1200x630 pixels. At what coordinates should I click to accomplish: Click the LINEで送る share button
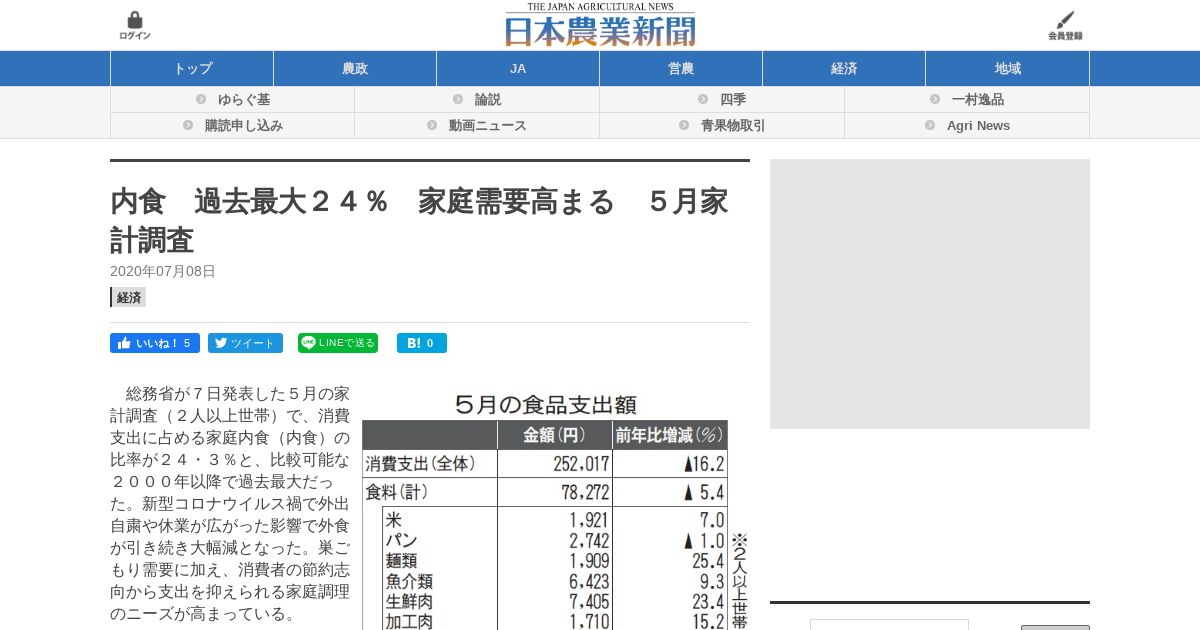338,343
